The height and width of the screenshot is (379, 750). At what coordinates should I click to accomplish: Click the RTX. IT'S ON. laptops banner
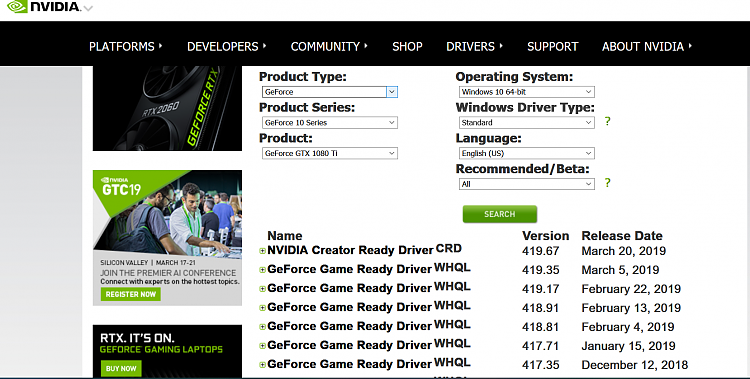pos(167,352)
